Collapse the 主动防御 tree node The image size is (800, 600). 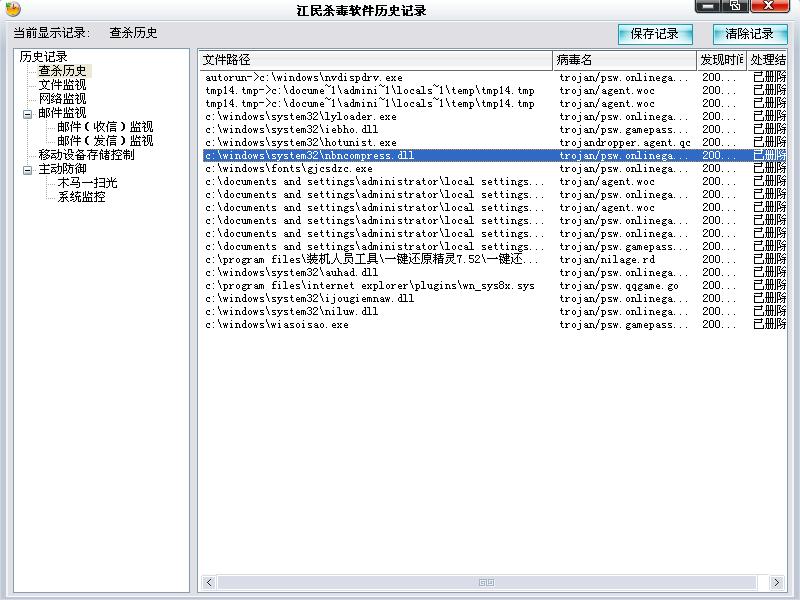28,170
